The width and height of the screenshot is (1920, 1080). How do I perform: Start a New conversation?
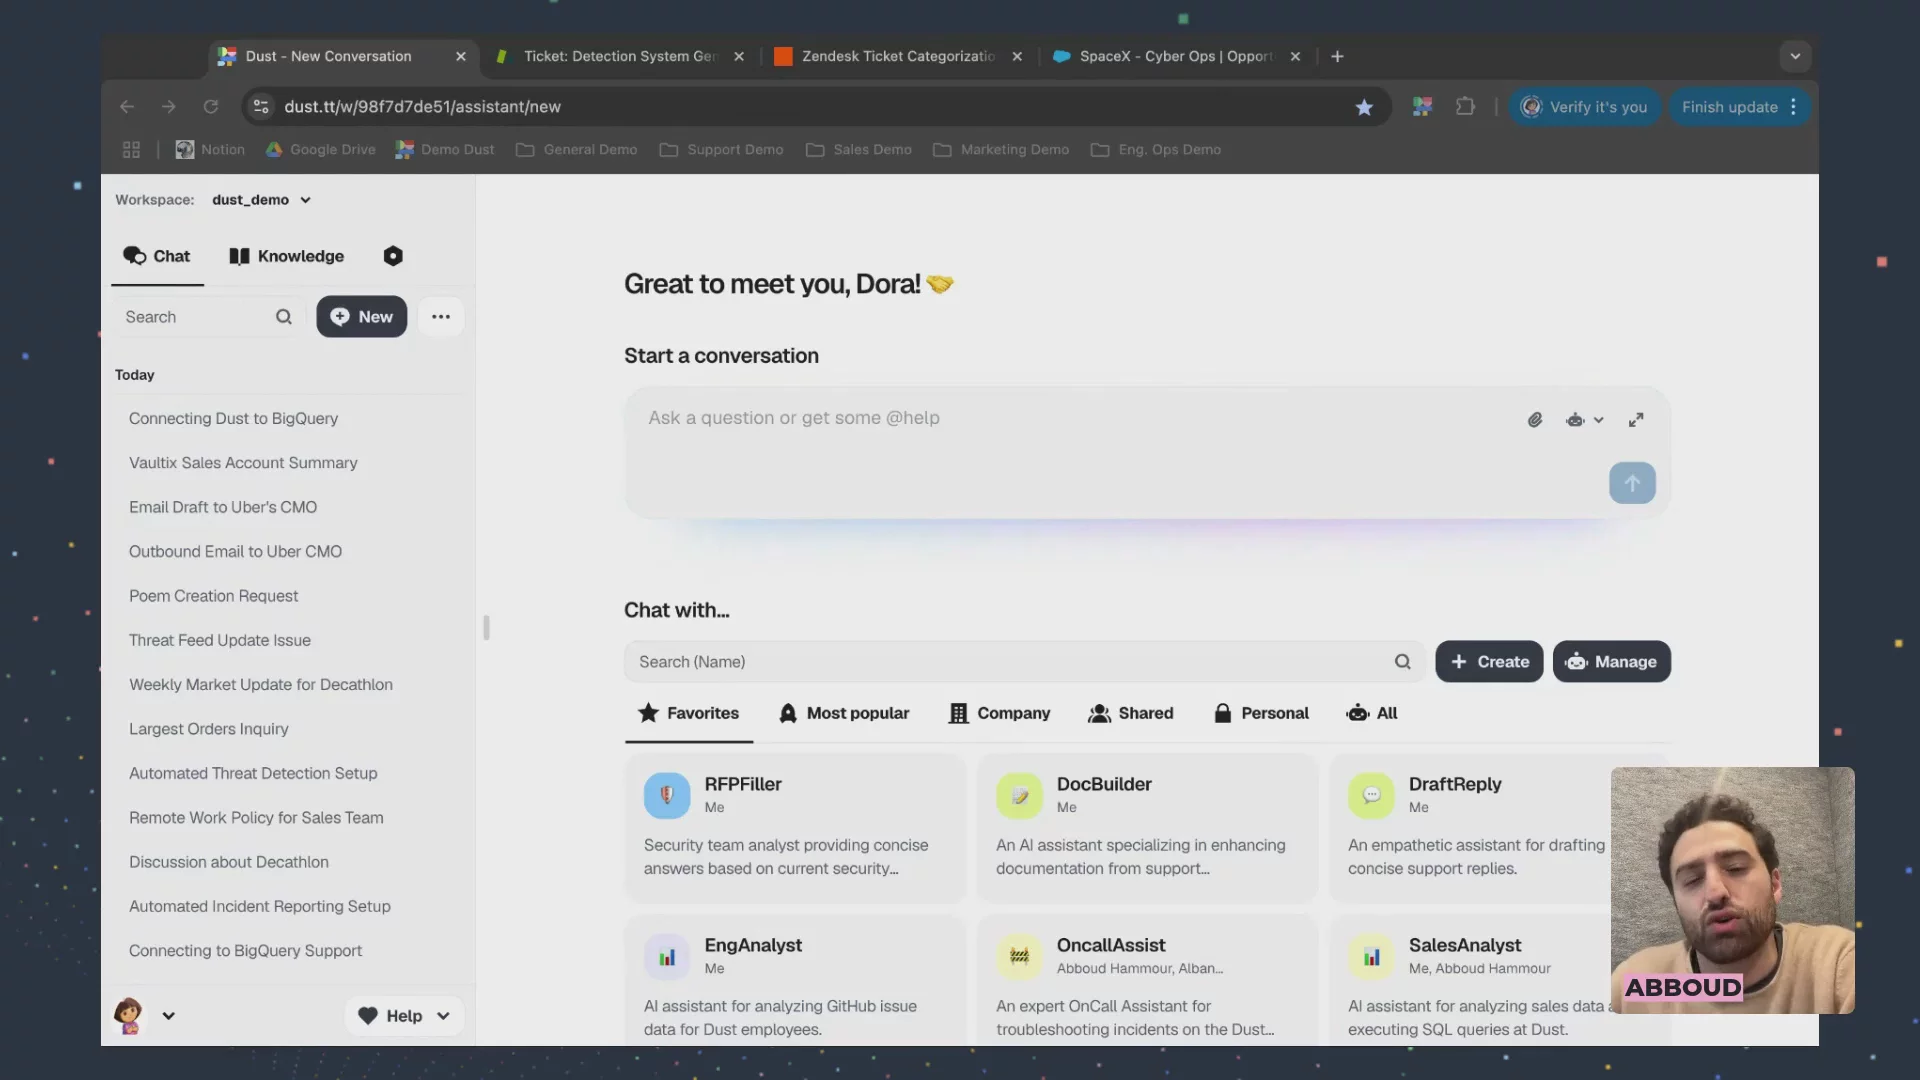click(x=362, y=317)
